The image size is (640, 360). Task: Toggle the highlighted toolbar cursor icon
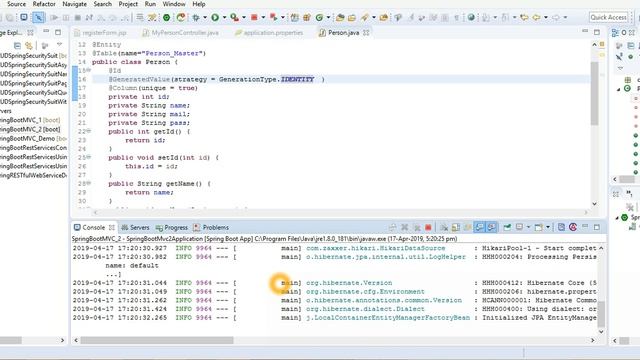click(38, 18)
